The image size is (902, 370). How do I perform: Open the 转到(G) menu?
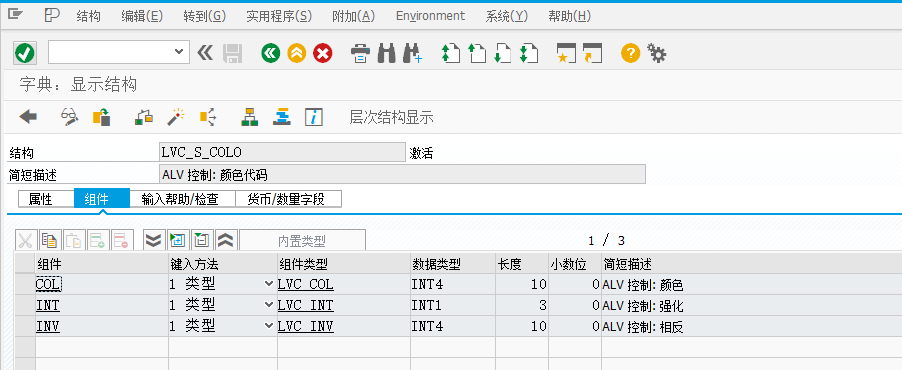tap(204, 16)
